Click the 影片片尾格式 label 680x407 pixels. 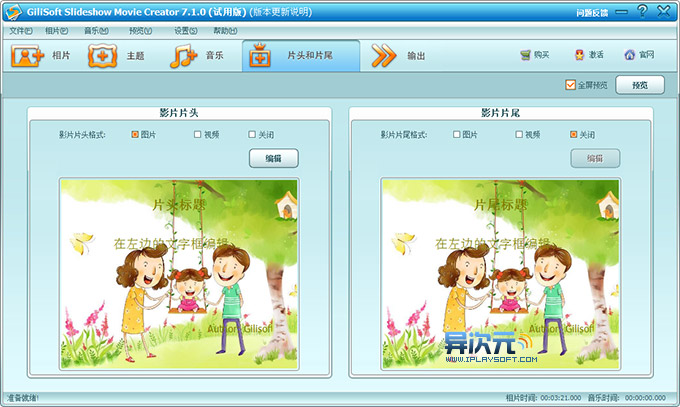[x=404, y=135]
